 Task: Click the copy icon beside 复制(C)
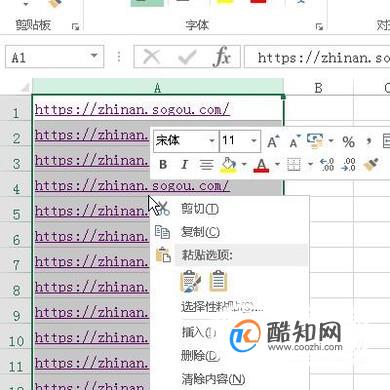pos(162,232)
